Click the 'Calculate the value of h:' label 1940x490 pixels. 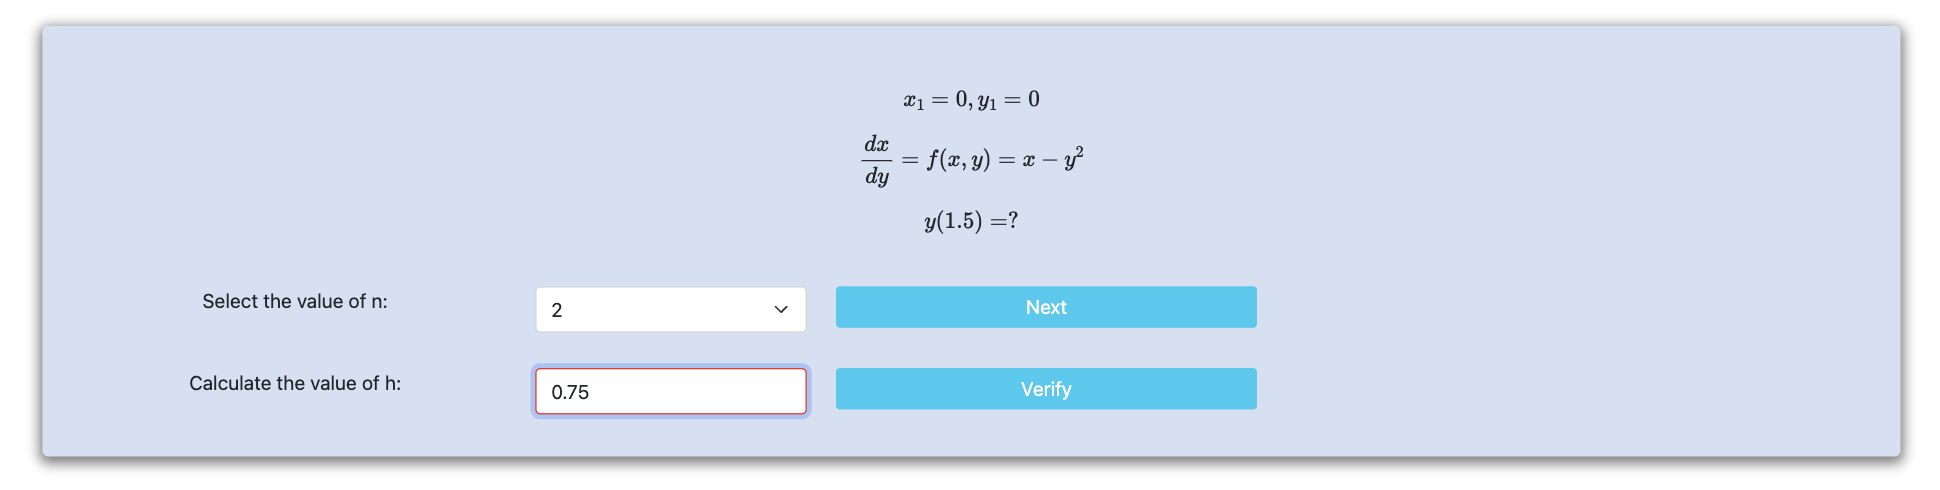pyautogui.click(x=295, y=383)
